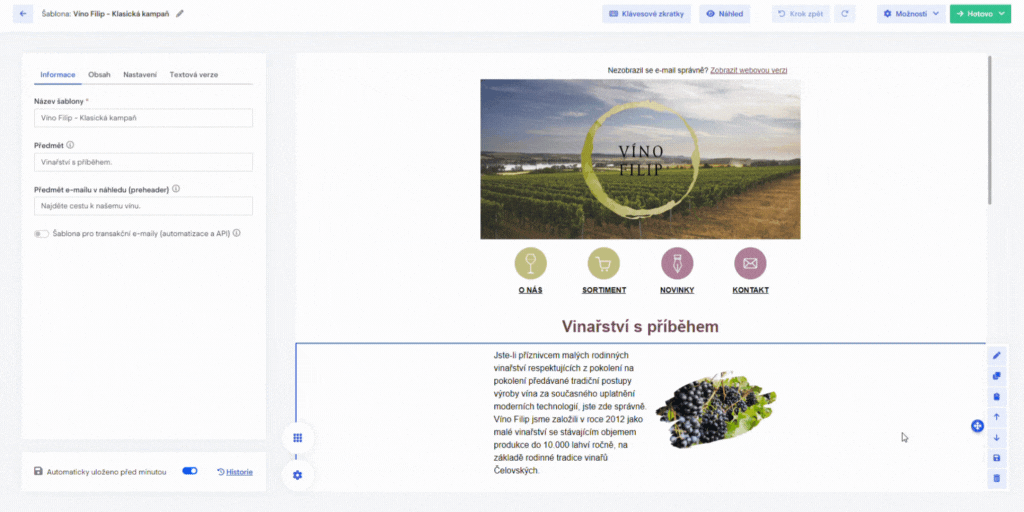
Task: Open the Historie link
Action: point(235,471)
